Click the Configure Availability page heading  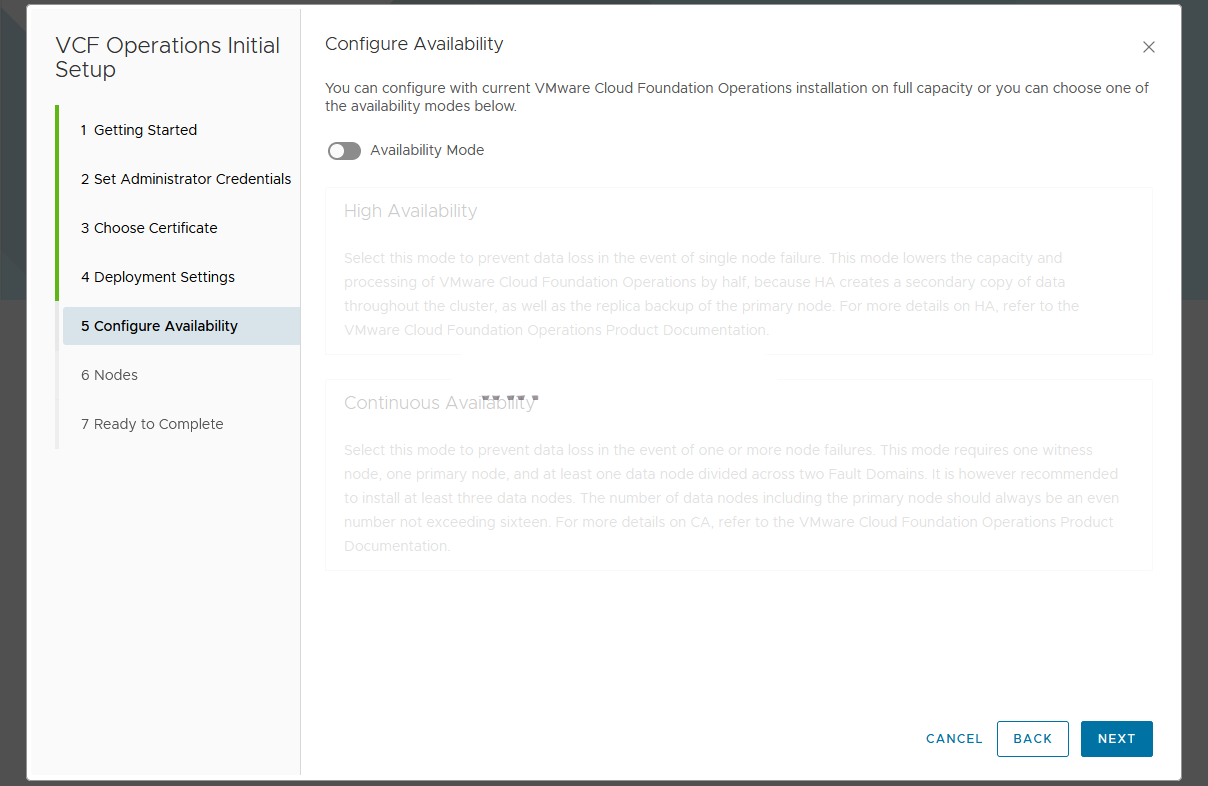pos(414,44)
